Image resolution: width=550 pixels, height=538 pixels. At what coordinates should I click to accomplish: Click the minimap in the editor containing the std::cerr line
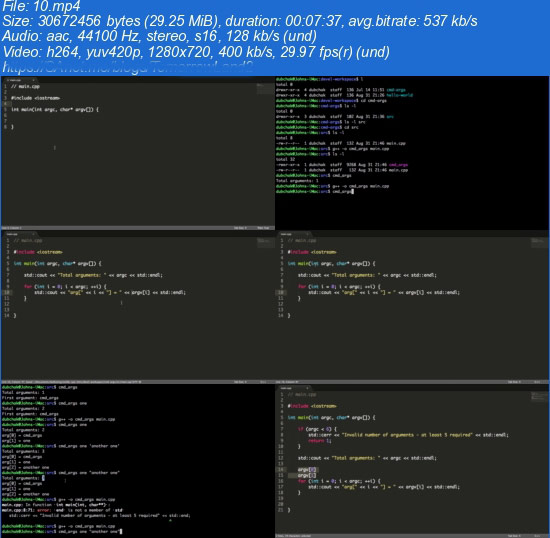click(x=539, y=396)
